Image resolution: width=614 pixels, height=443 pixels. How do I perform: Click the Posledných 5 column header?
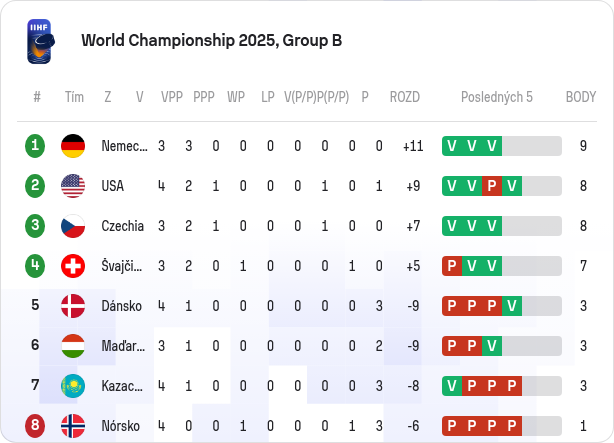click(x=497, y=97)
